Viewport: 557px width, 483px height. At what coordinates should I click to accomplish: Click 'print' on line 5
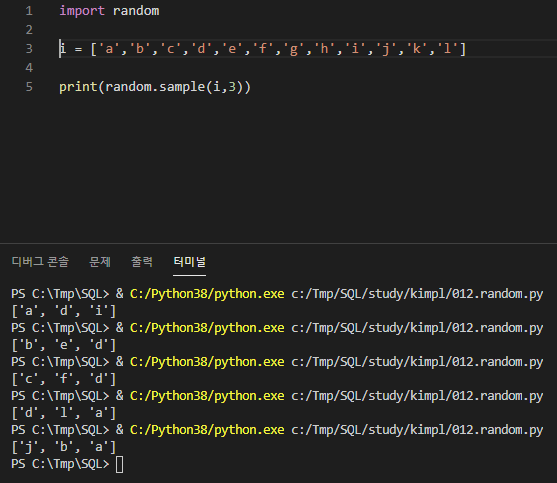(78, 87)
